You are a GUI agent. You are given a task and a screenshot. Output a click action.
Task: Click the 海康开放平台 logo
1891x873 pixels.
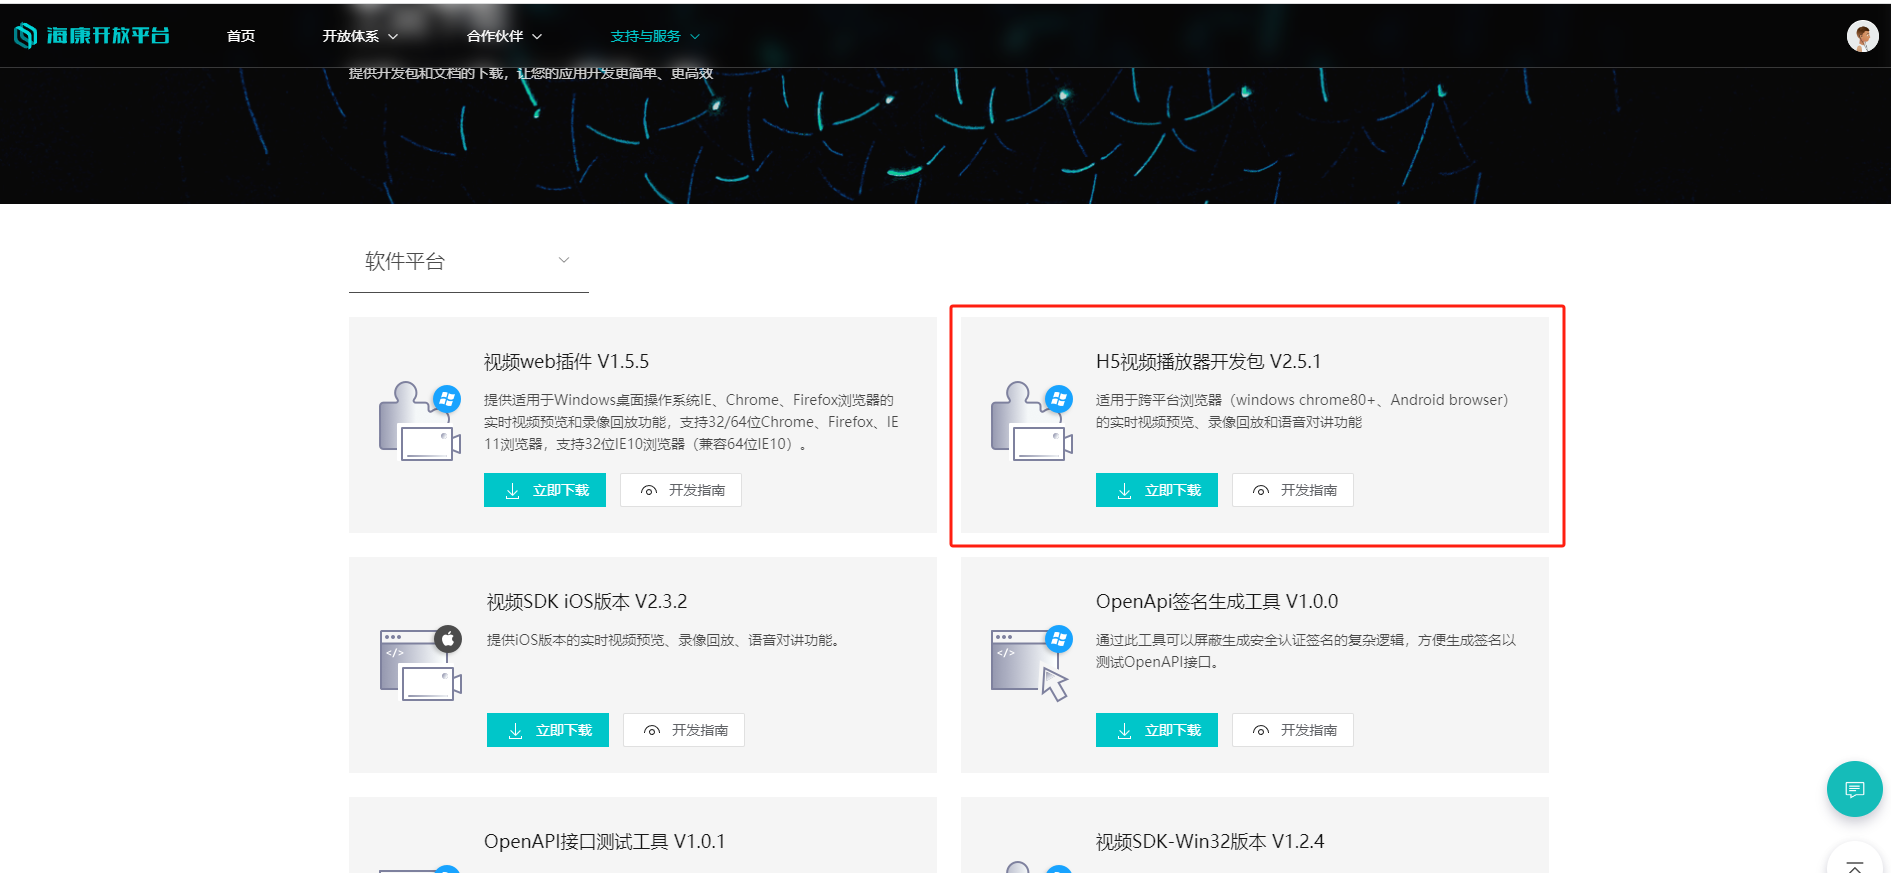point(92,36)
